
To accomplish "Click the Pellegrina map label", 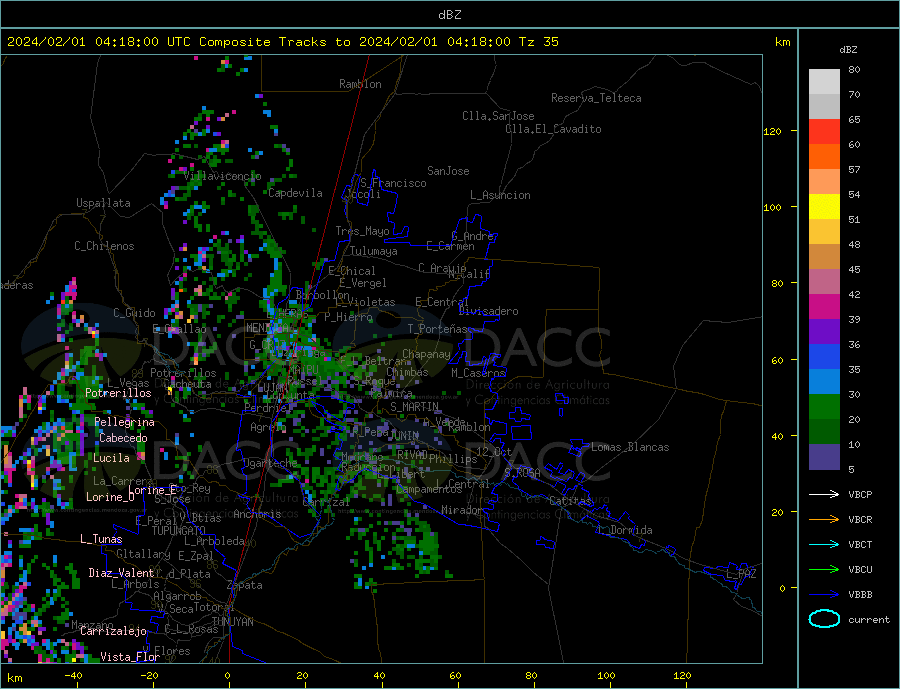I will [125, 422].
